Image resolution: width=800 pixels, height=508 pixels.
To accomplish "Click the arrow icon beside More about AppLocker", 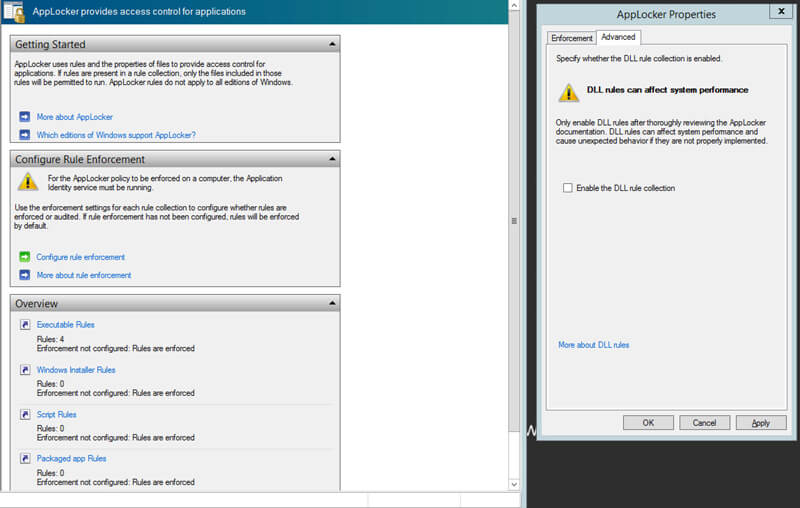I will pyautogui.click(x=24, y=117).
